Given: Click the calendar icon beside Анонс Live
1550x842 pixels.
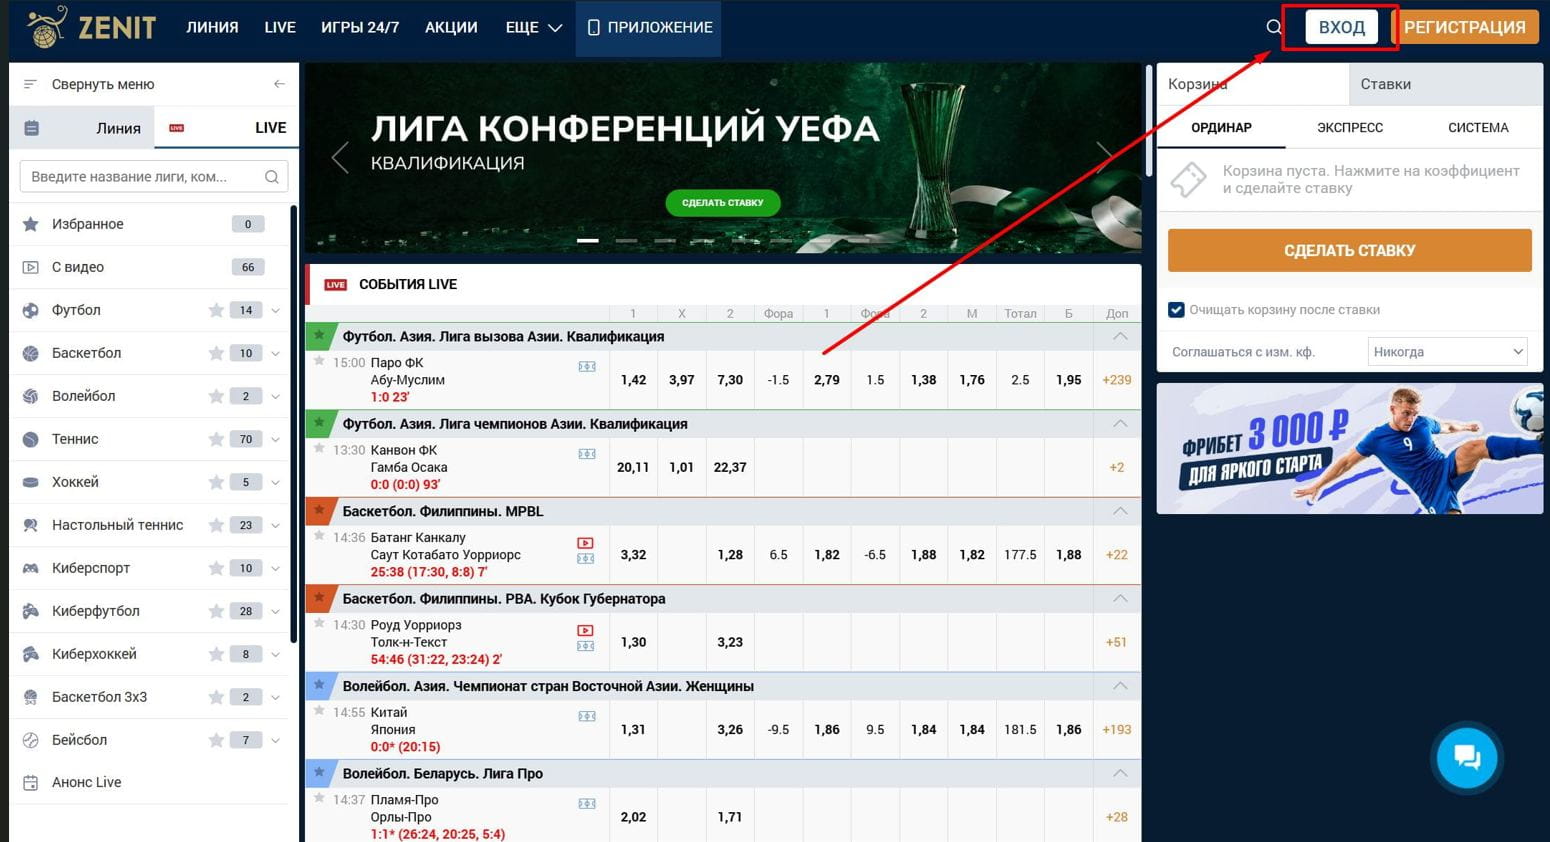Looking at the screenshot, I should (31, 783).
